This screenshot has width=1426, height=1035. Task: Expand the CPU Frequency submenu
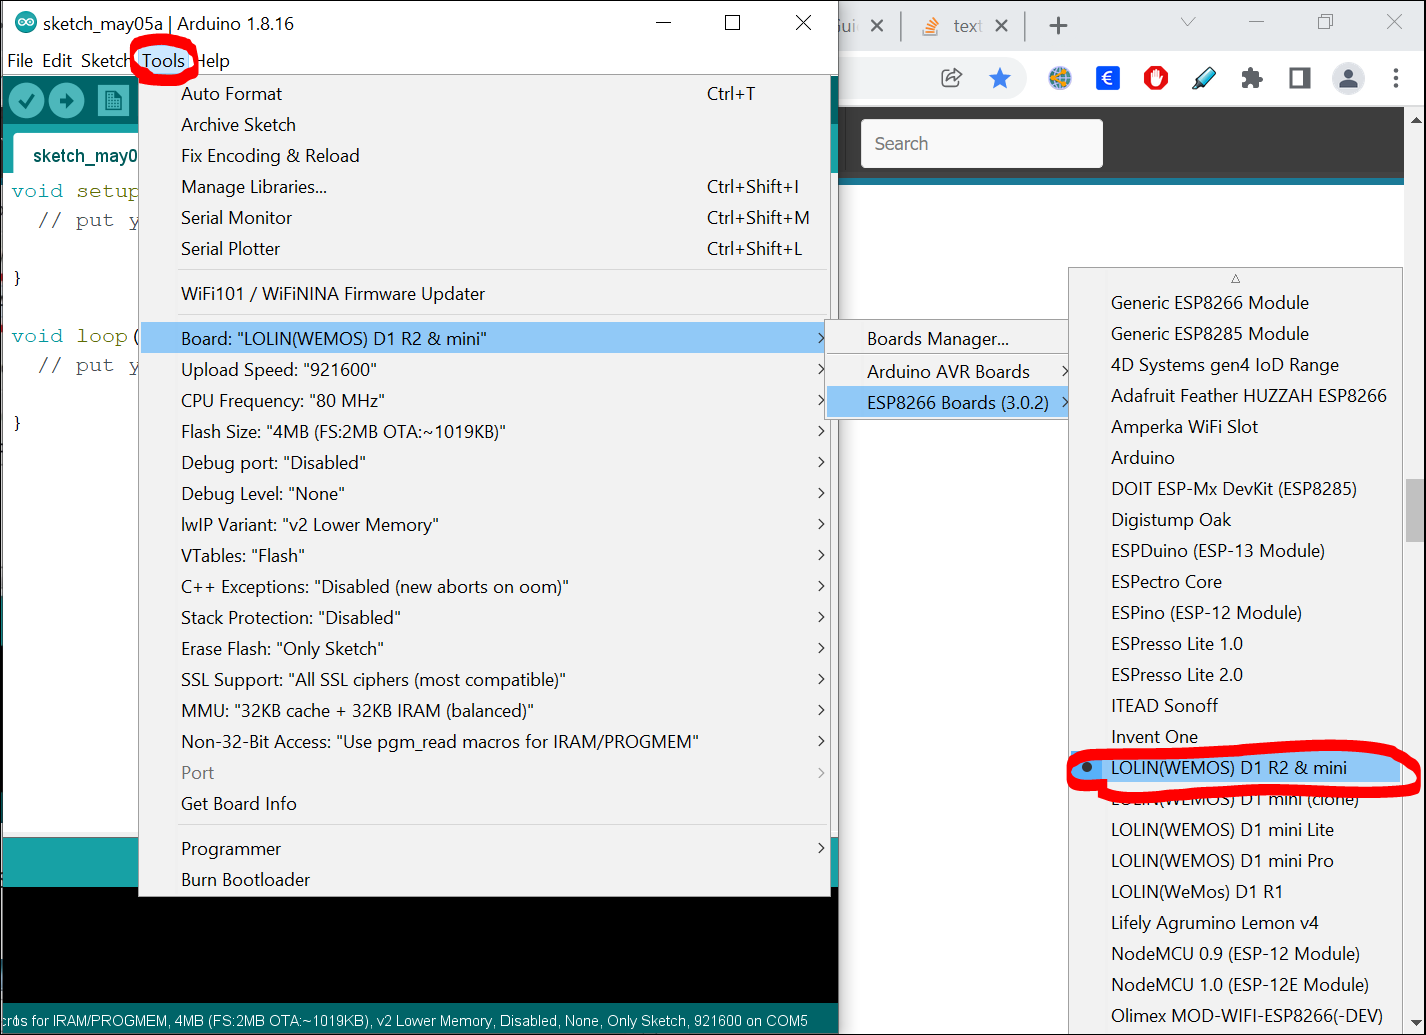[x=484, y=400]
